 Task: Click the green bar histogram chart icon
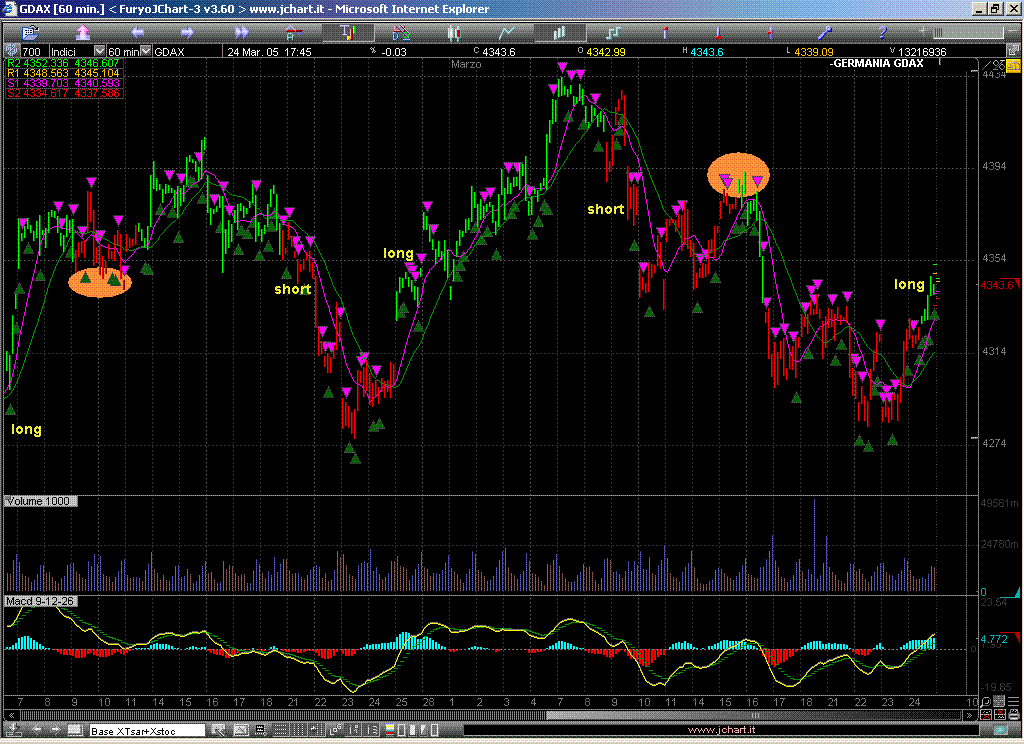(559, 33)
